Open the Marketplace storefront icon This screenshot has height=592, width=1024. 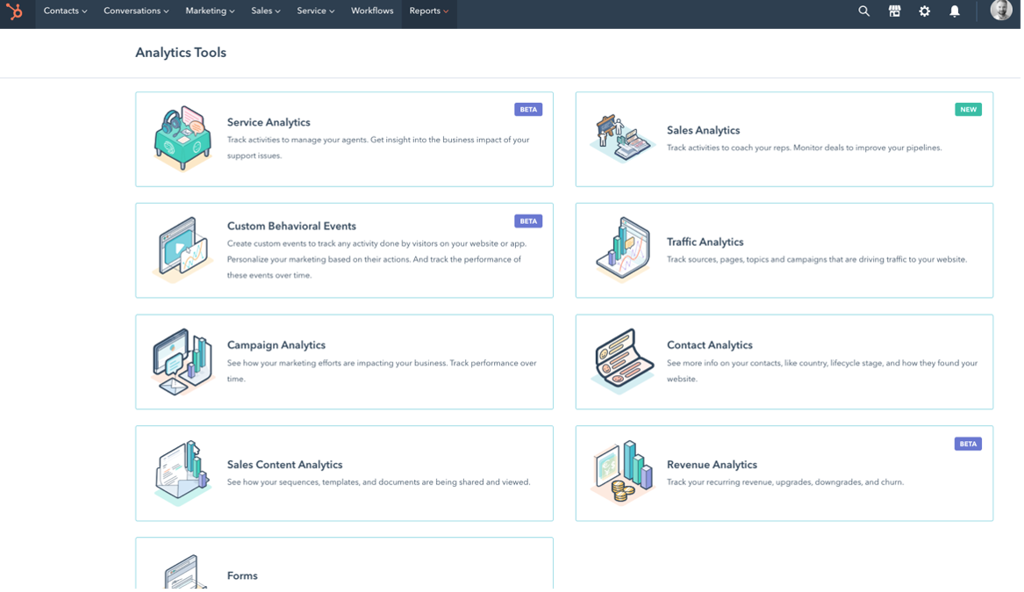pos(894,11)
